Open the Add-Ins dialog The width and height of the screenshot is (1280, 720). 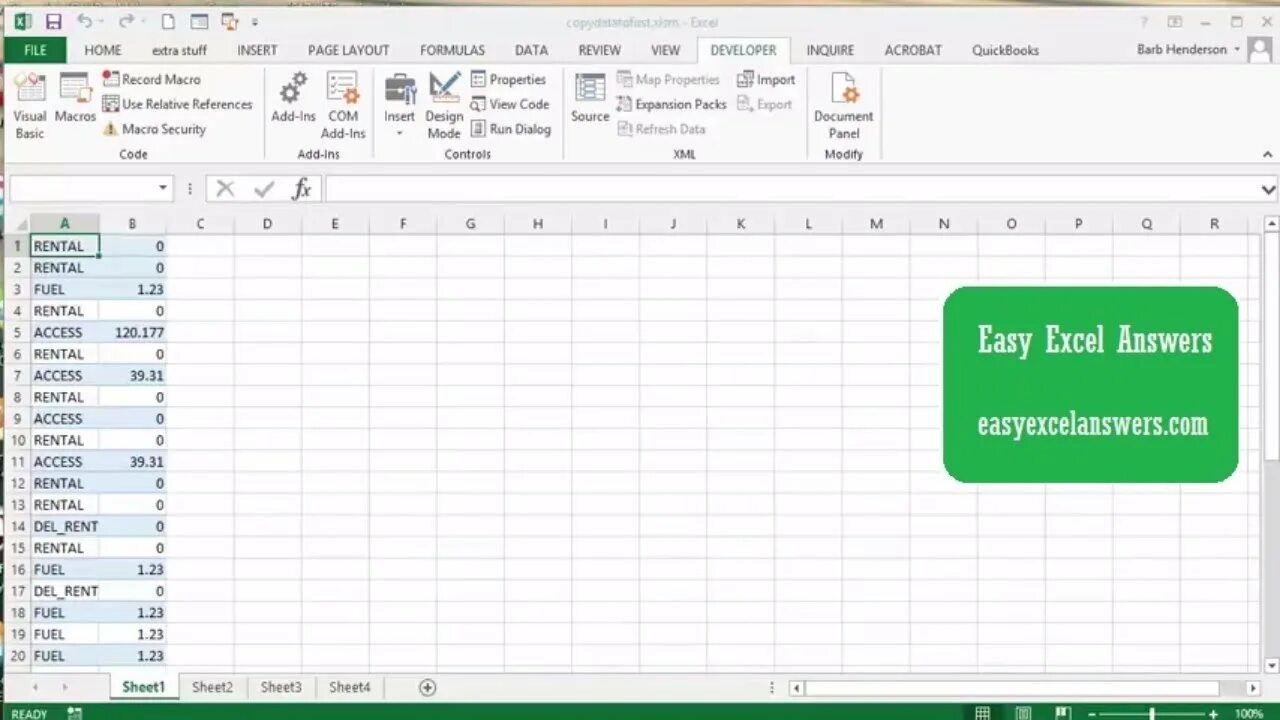coord(293,99)
